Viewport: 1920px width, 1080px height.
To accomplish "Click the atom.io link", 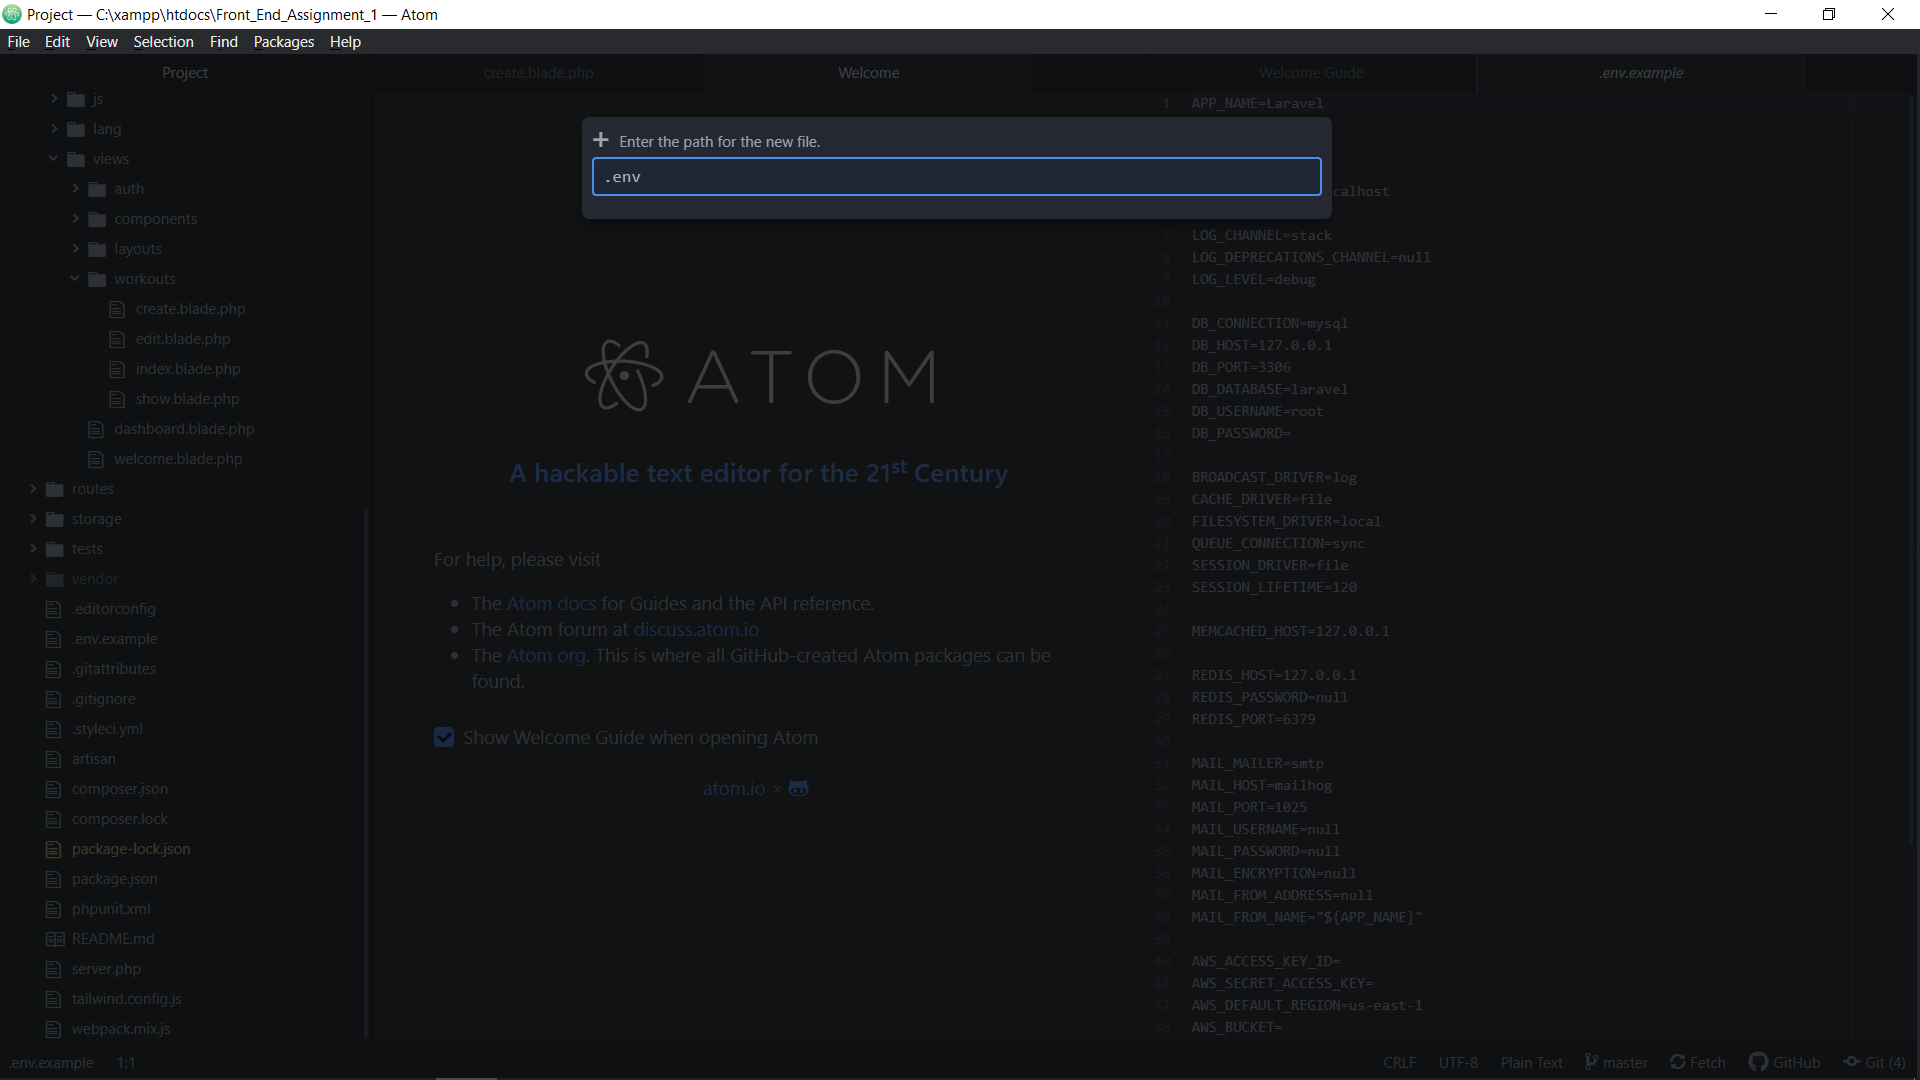I will [733, 789].
